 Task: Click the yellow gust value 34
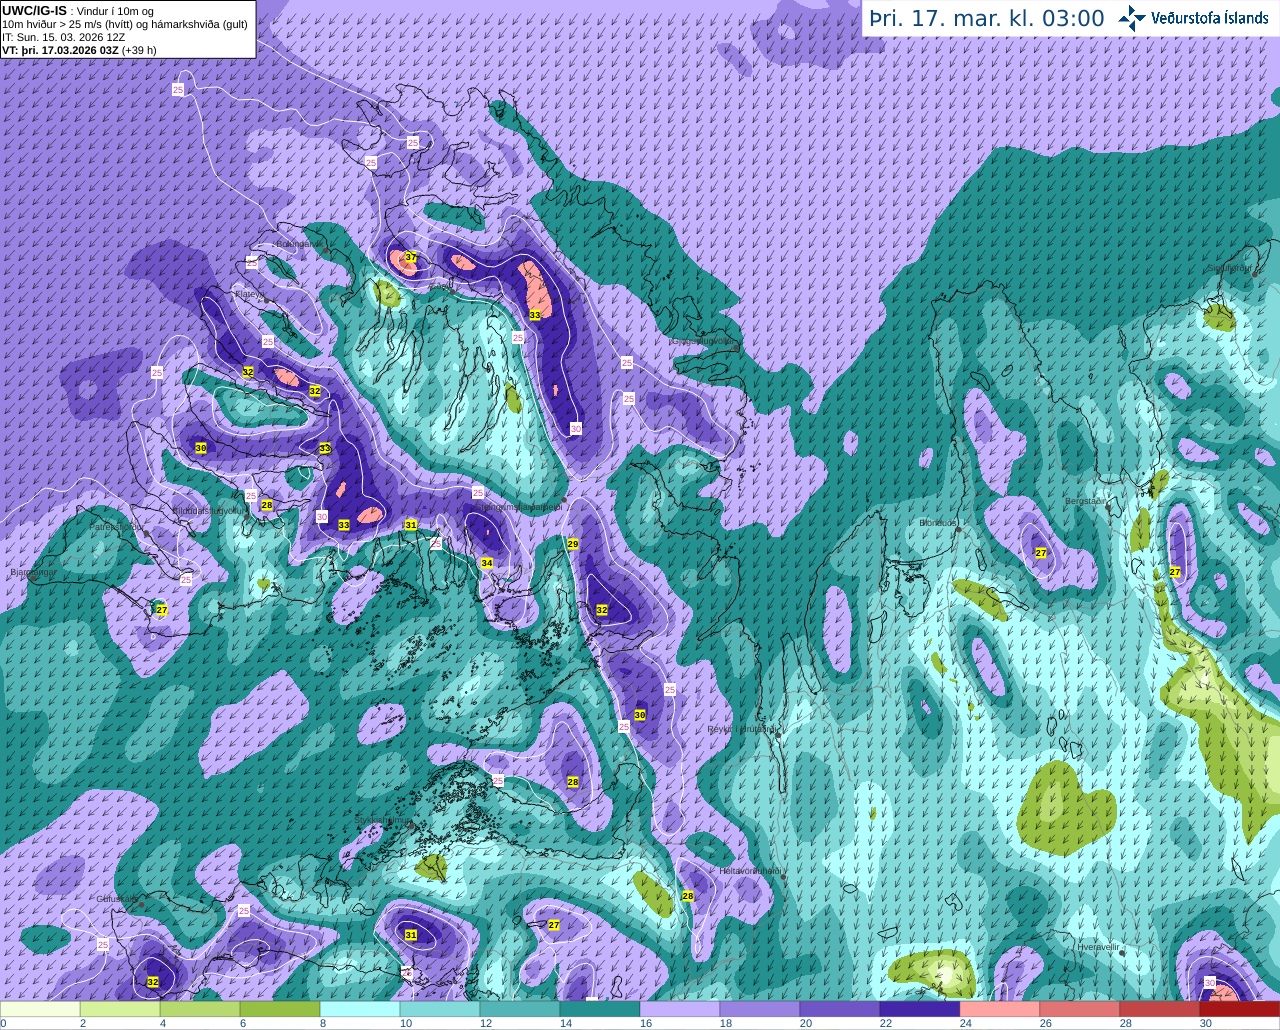pyautogui.click(x=487, y=564)
